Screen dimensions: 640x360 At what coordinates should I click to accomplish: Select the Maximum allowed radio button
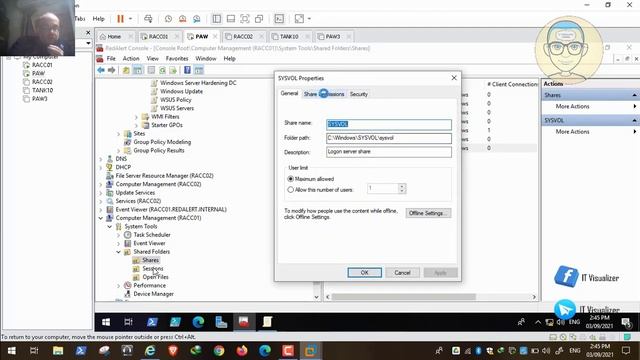tap(291, 179)
